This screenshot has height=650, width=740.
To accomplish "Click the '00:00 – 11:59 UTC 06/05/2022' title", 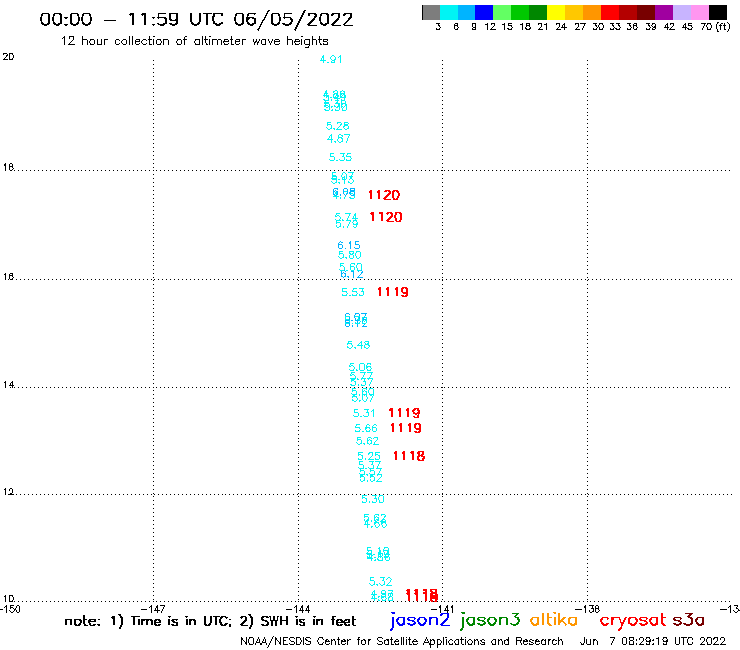I will [196, 20].
